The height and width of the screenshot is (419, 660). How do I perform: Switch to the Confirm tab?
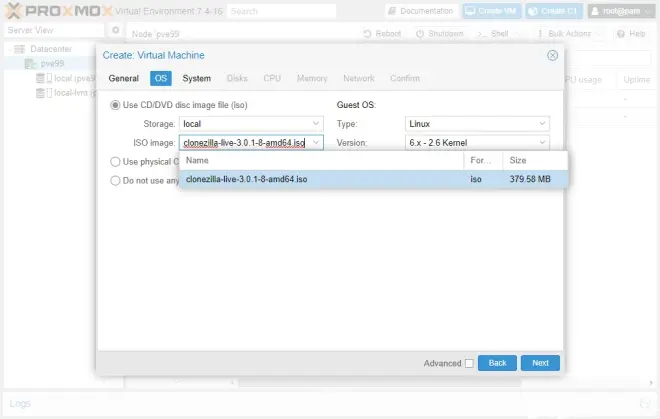405,78
